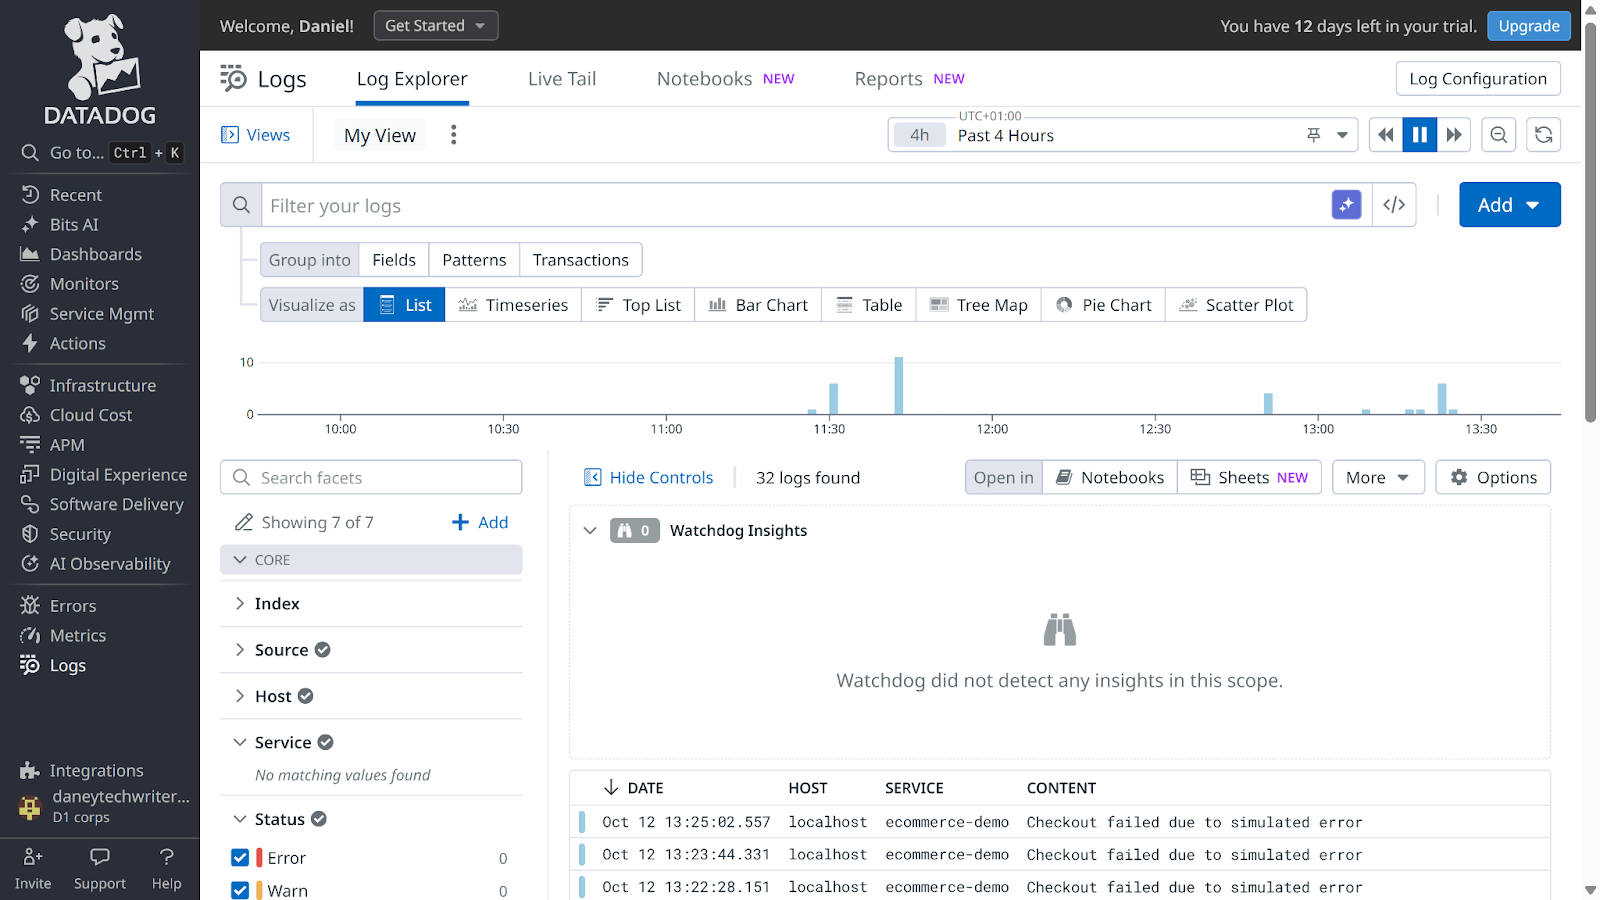Step the time range backward
The width and height of the screenshot is (1600, 900).
(x=1386, y=135)
